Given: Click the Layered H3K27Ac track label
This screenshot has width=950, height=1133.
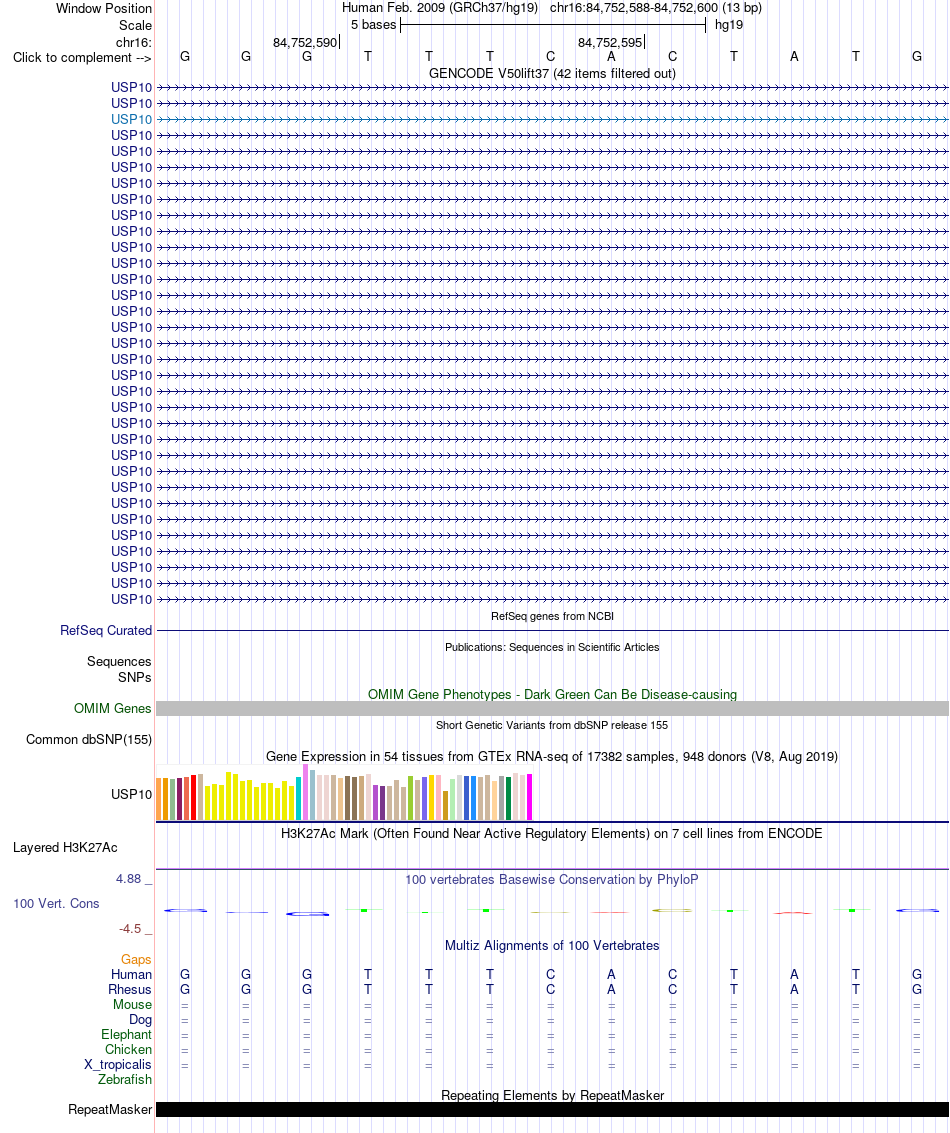Looking at the screenshot, I should coord(65,848).
